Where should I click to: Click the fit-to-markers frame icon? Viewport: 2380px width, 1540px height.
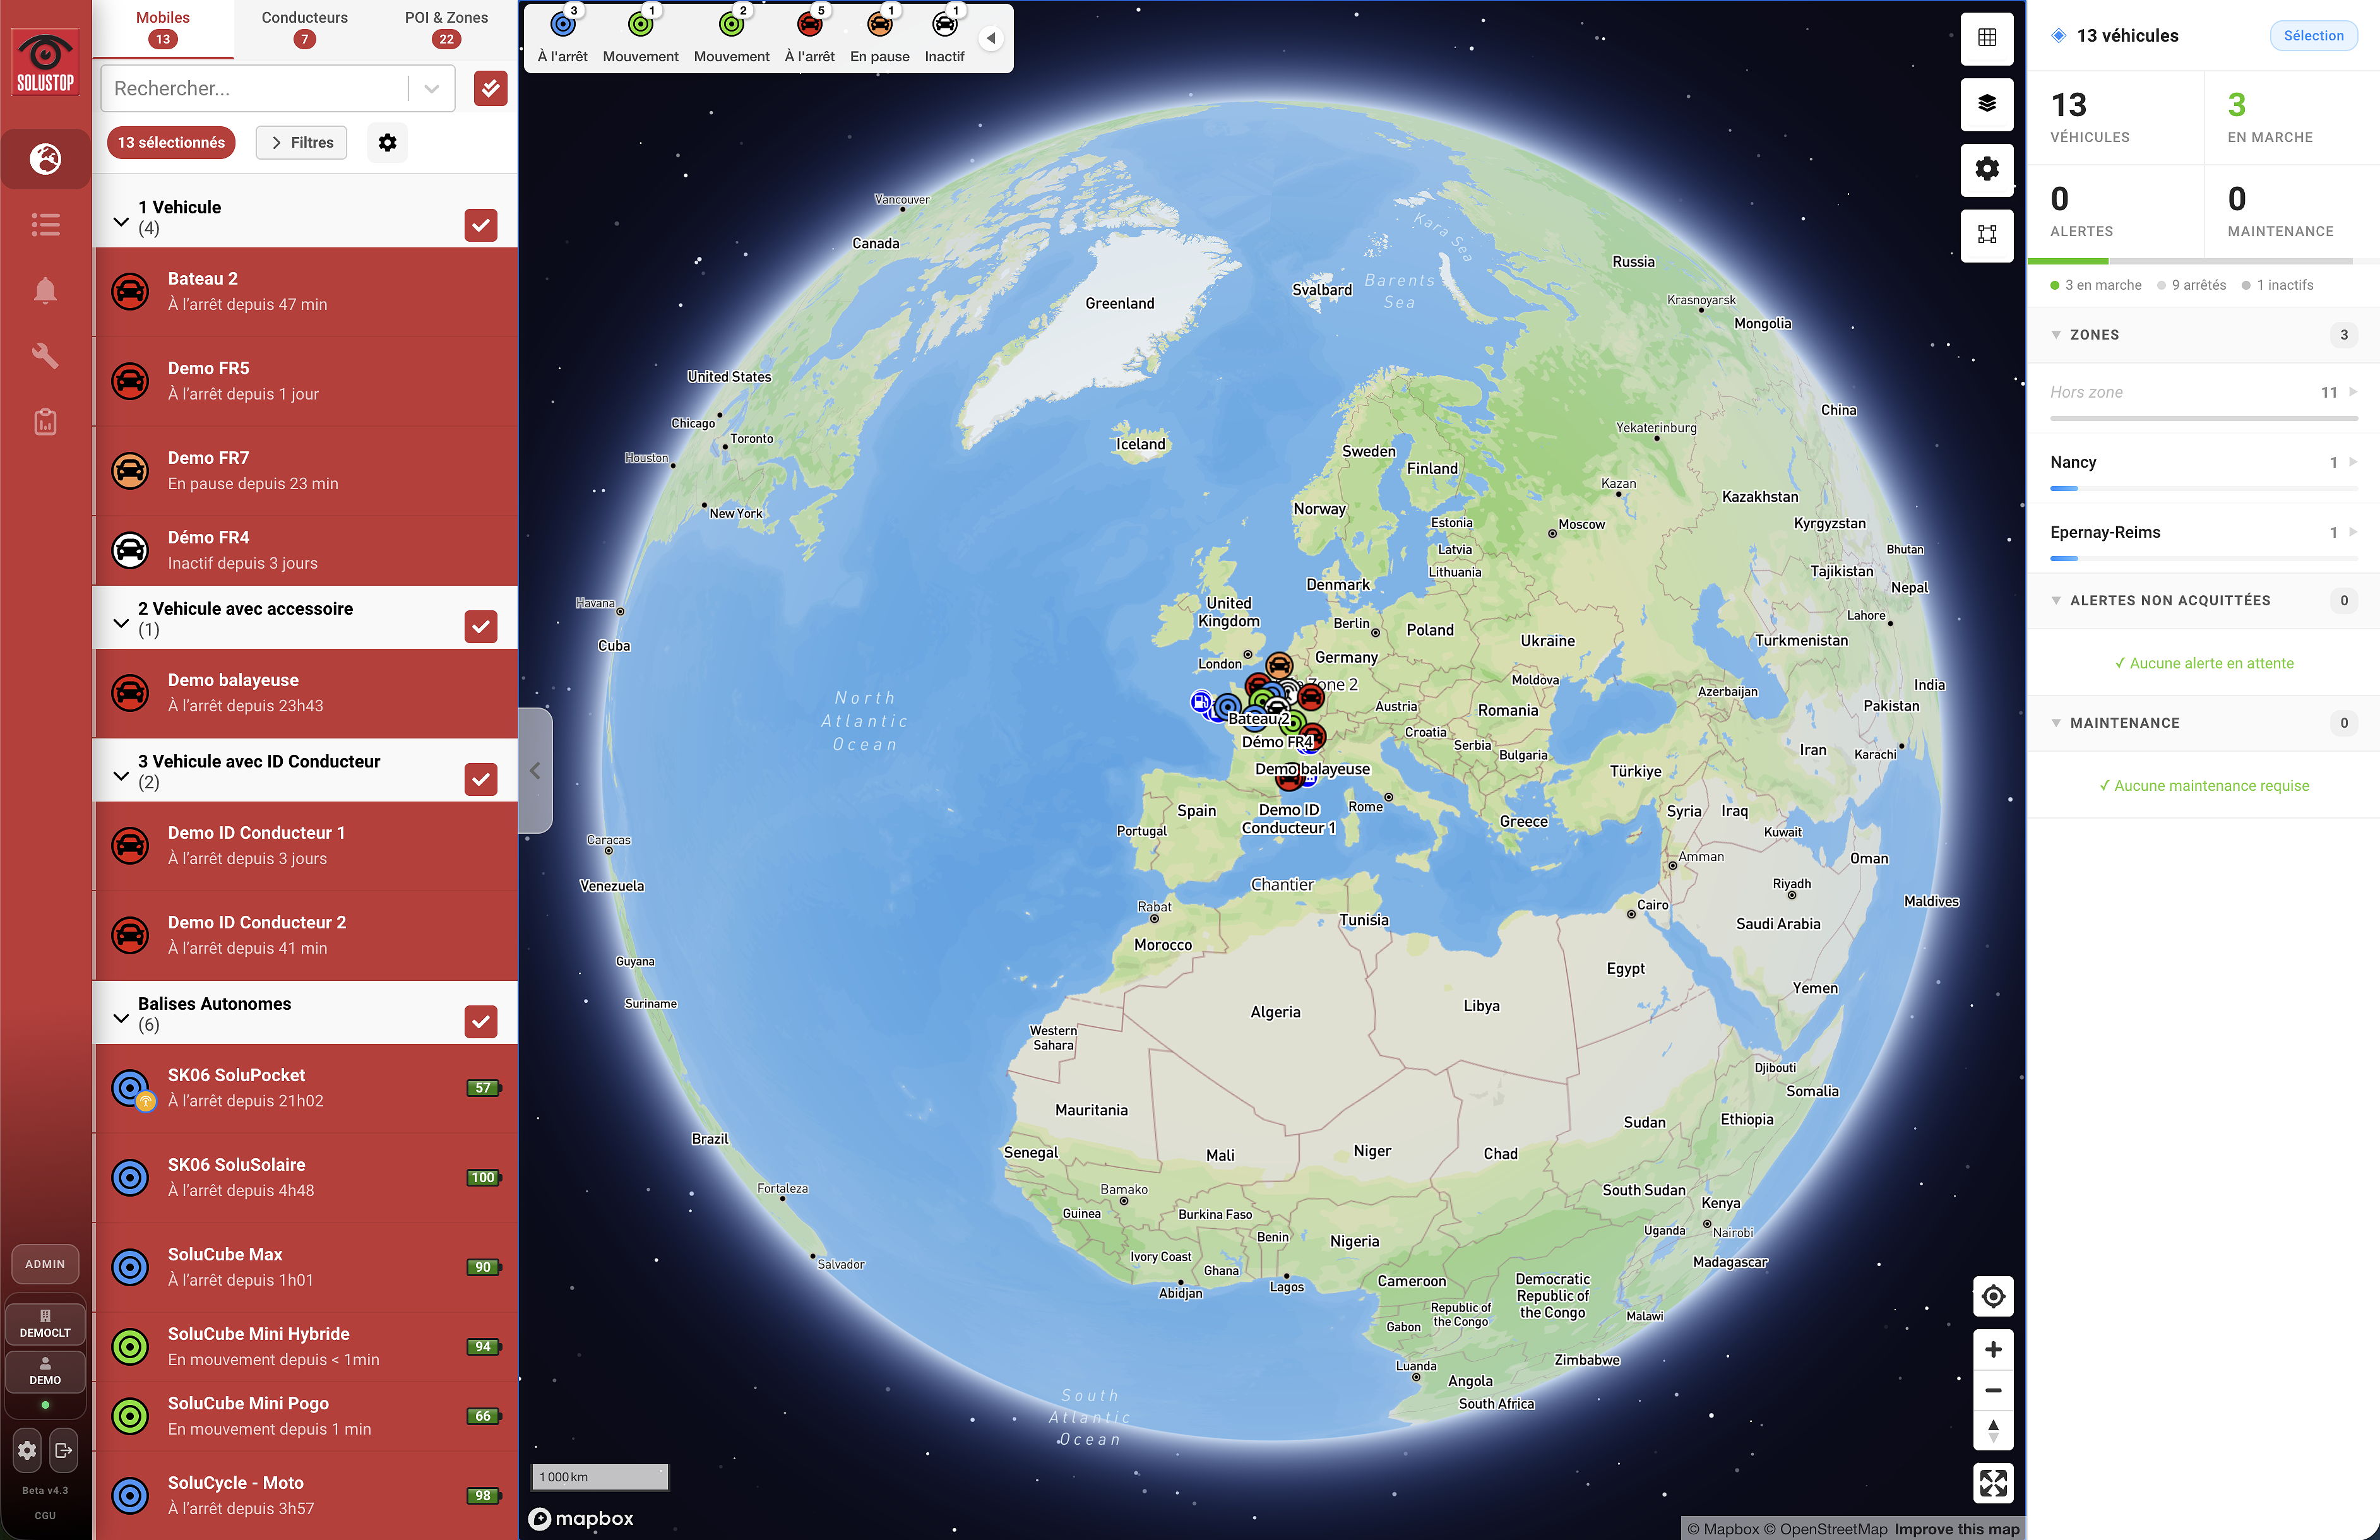point(1987,235)
